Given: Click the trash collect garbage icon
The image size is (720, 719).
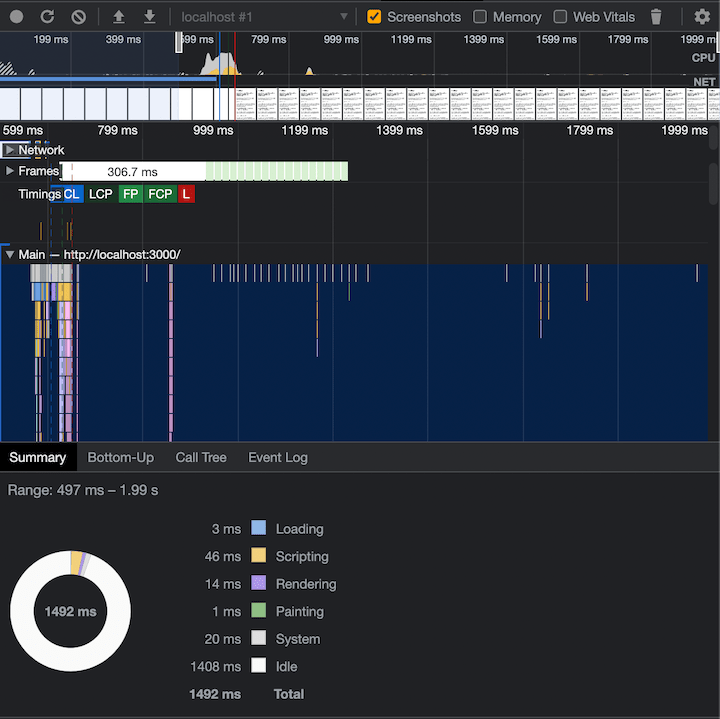Looking at the screenshot, I should (656, 17).
